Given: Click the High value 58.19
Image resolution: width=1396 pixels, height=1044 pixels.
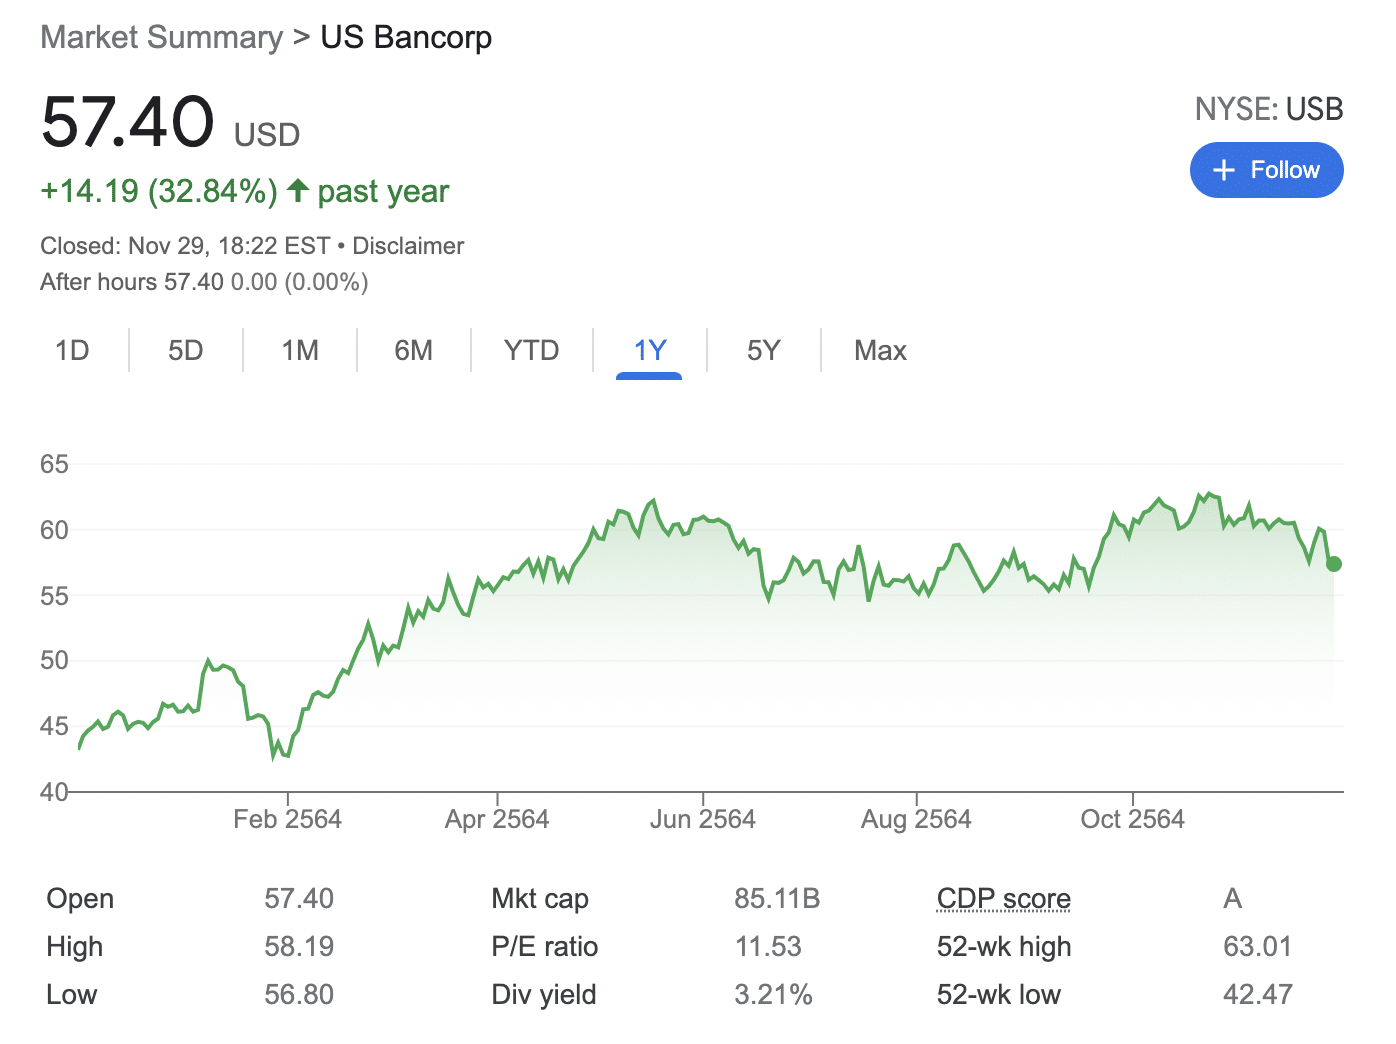Looking at the screenshot, I should point(299,946).
